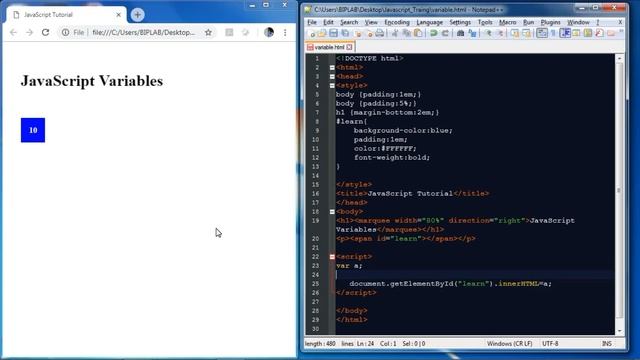Open the Window menu
This screenshot has height=360, width=640.
click(x=578, y=22)
